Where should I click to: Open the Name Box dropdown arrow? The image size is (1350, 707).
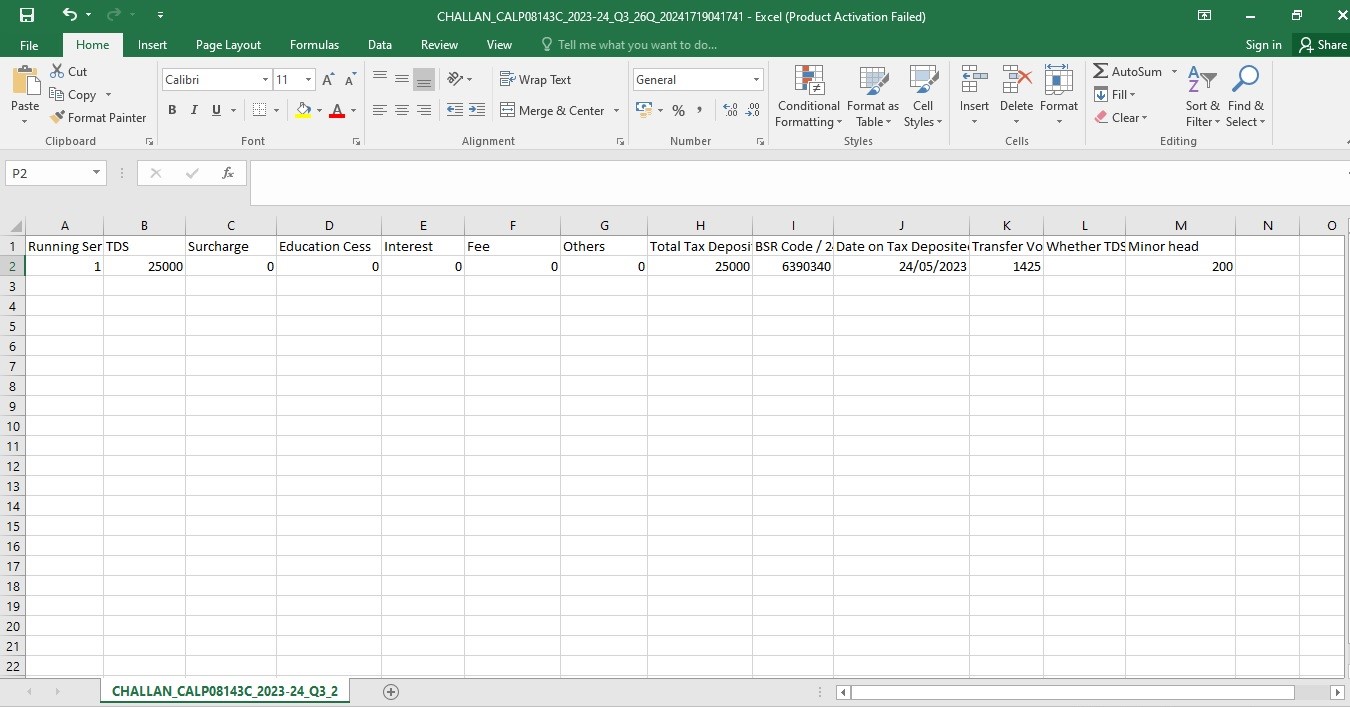pyautogui.click(x=96, y=173)
